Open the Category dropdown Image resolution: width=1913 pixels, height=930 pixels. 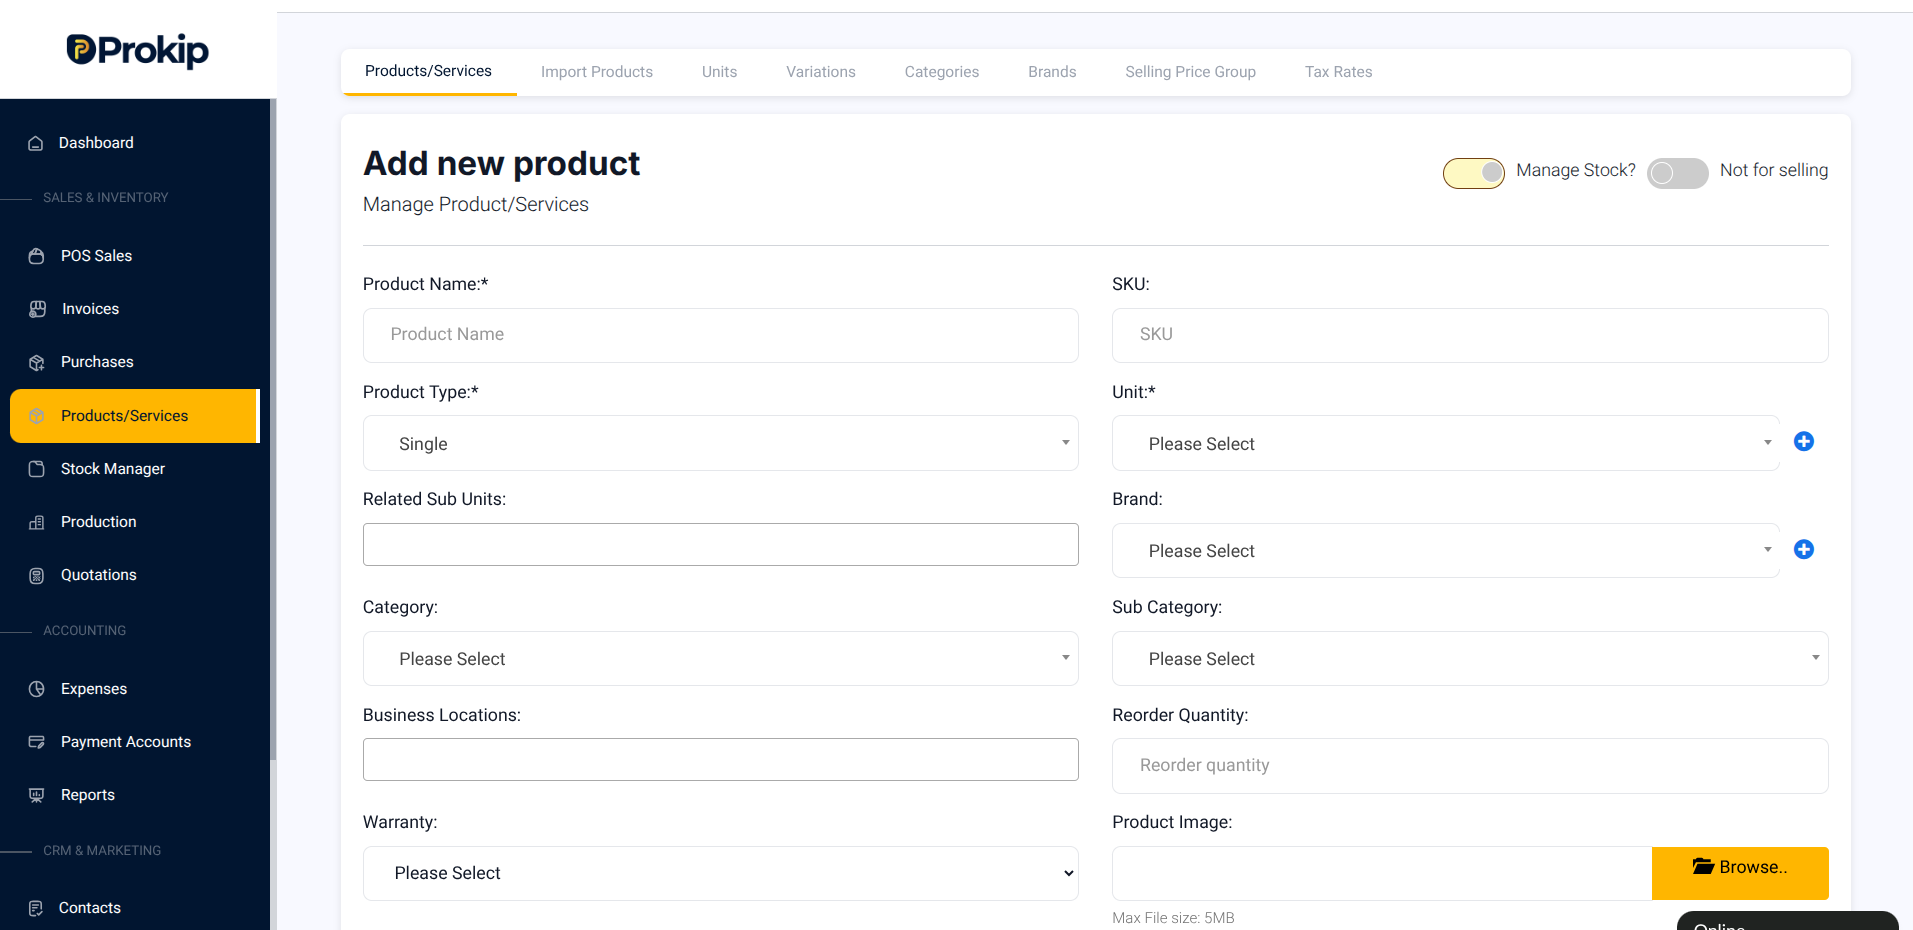pos(720,658)
